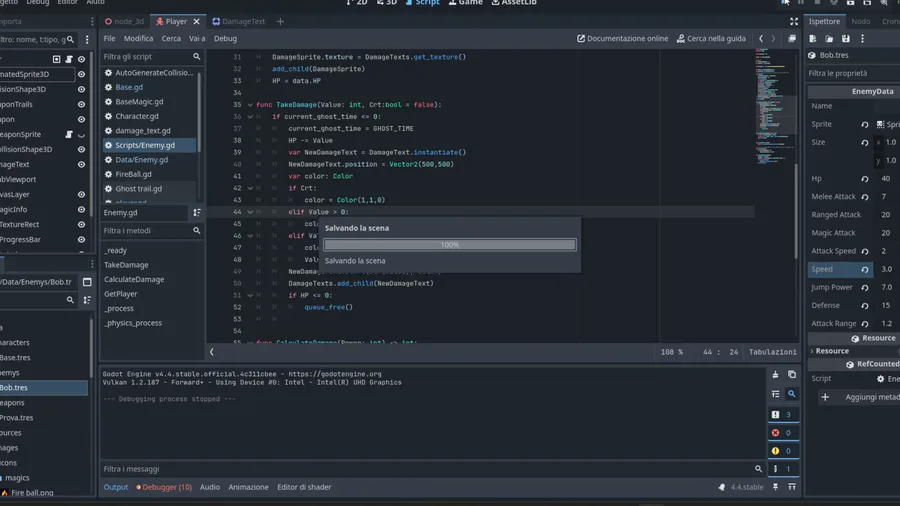Open script attached to WeaponSprite node
The image size is (900, 506).
(x=69, y=134)
